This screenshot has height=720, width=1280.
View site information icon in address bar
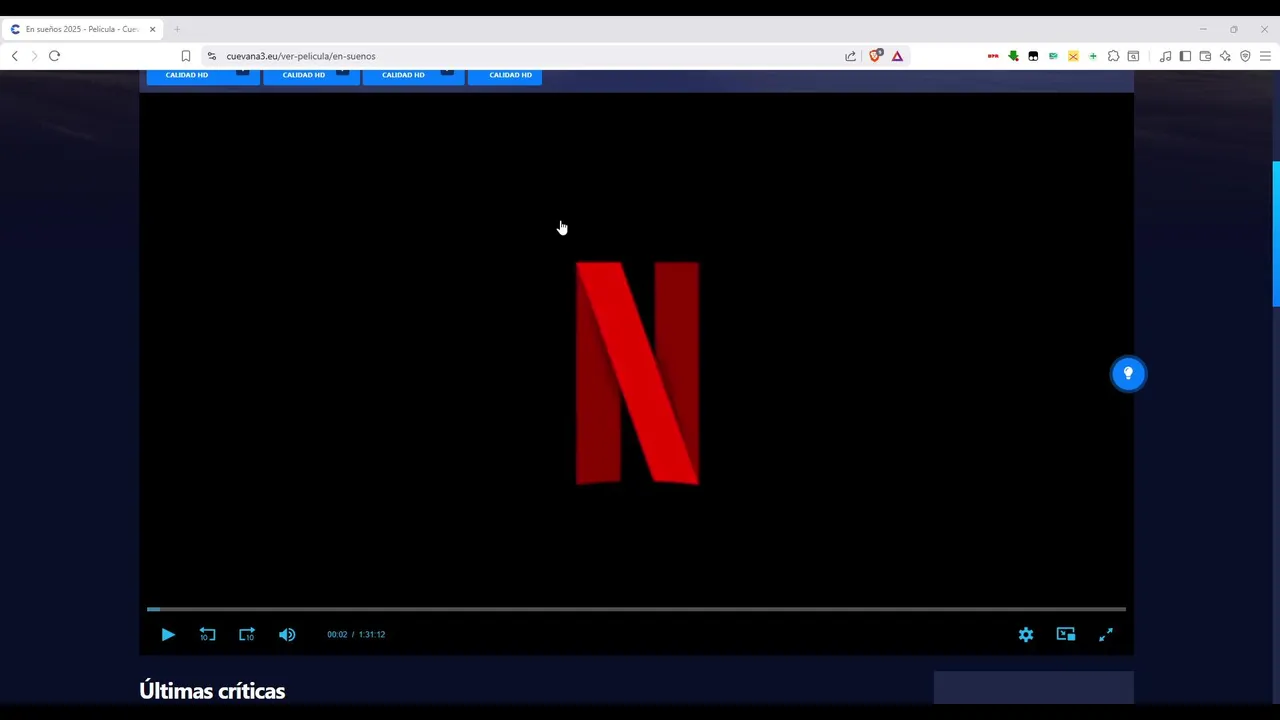(x=211, y=56)
